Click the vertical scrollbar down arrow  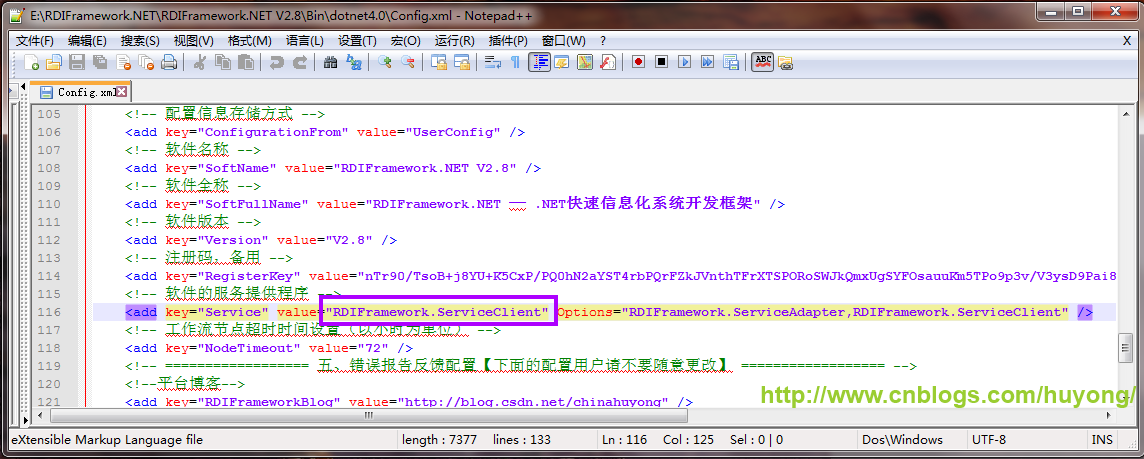click(1125, 400)
